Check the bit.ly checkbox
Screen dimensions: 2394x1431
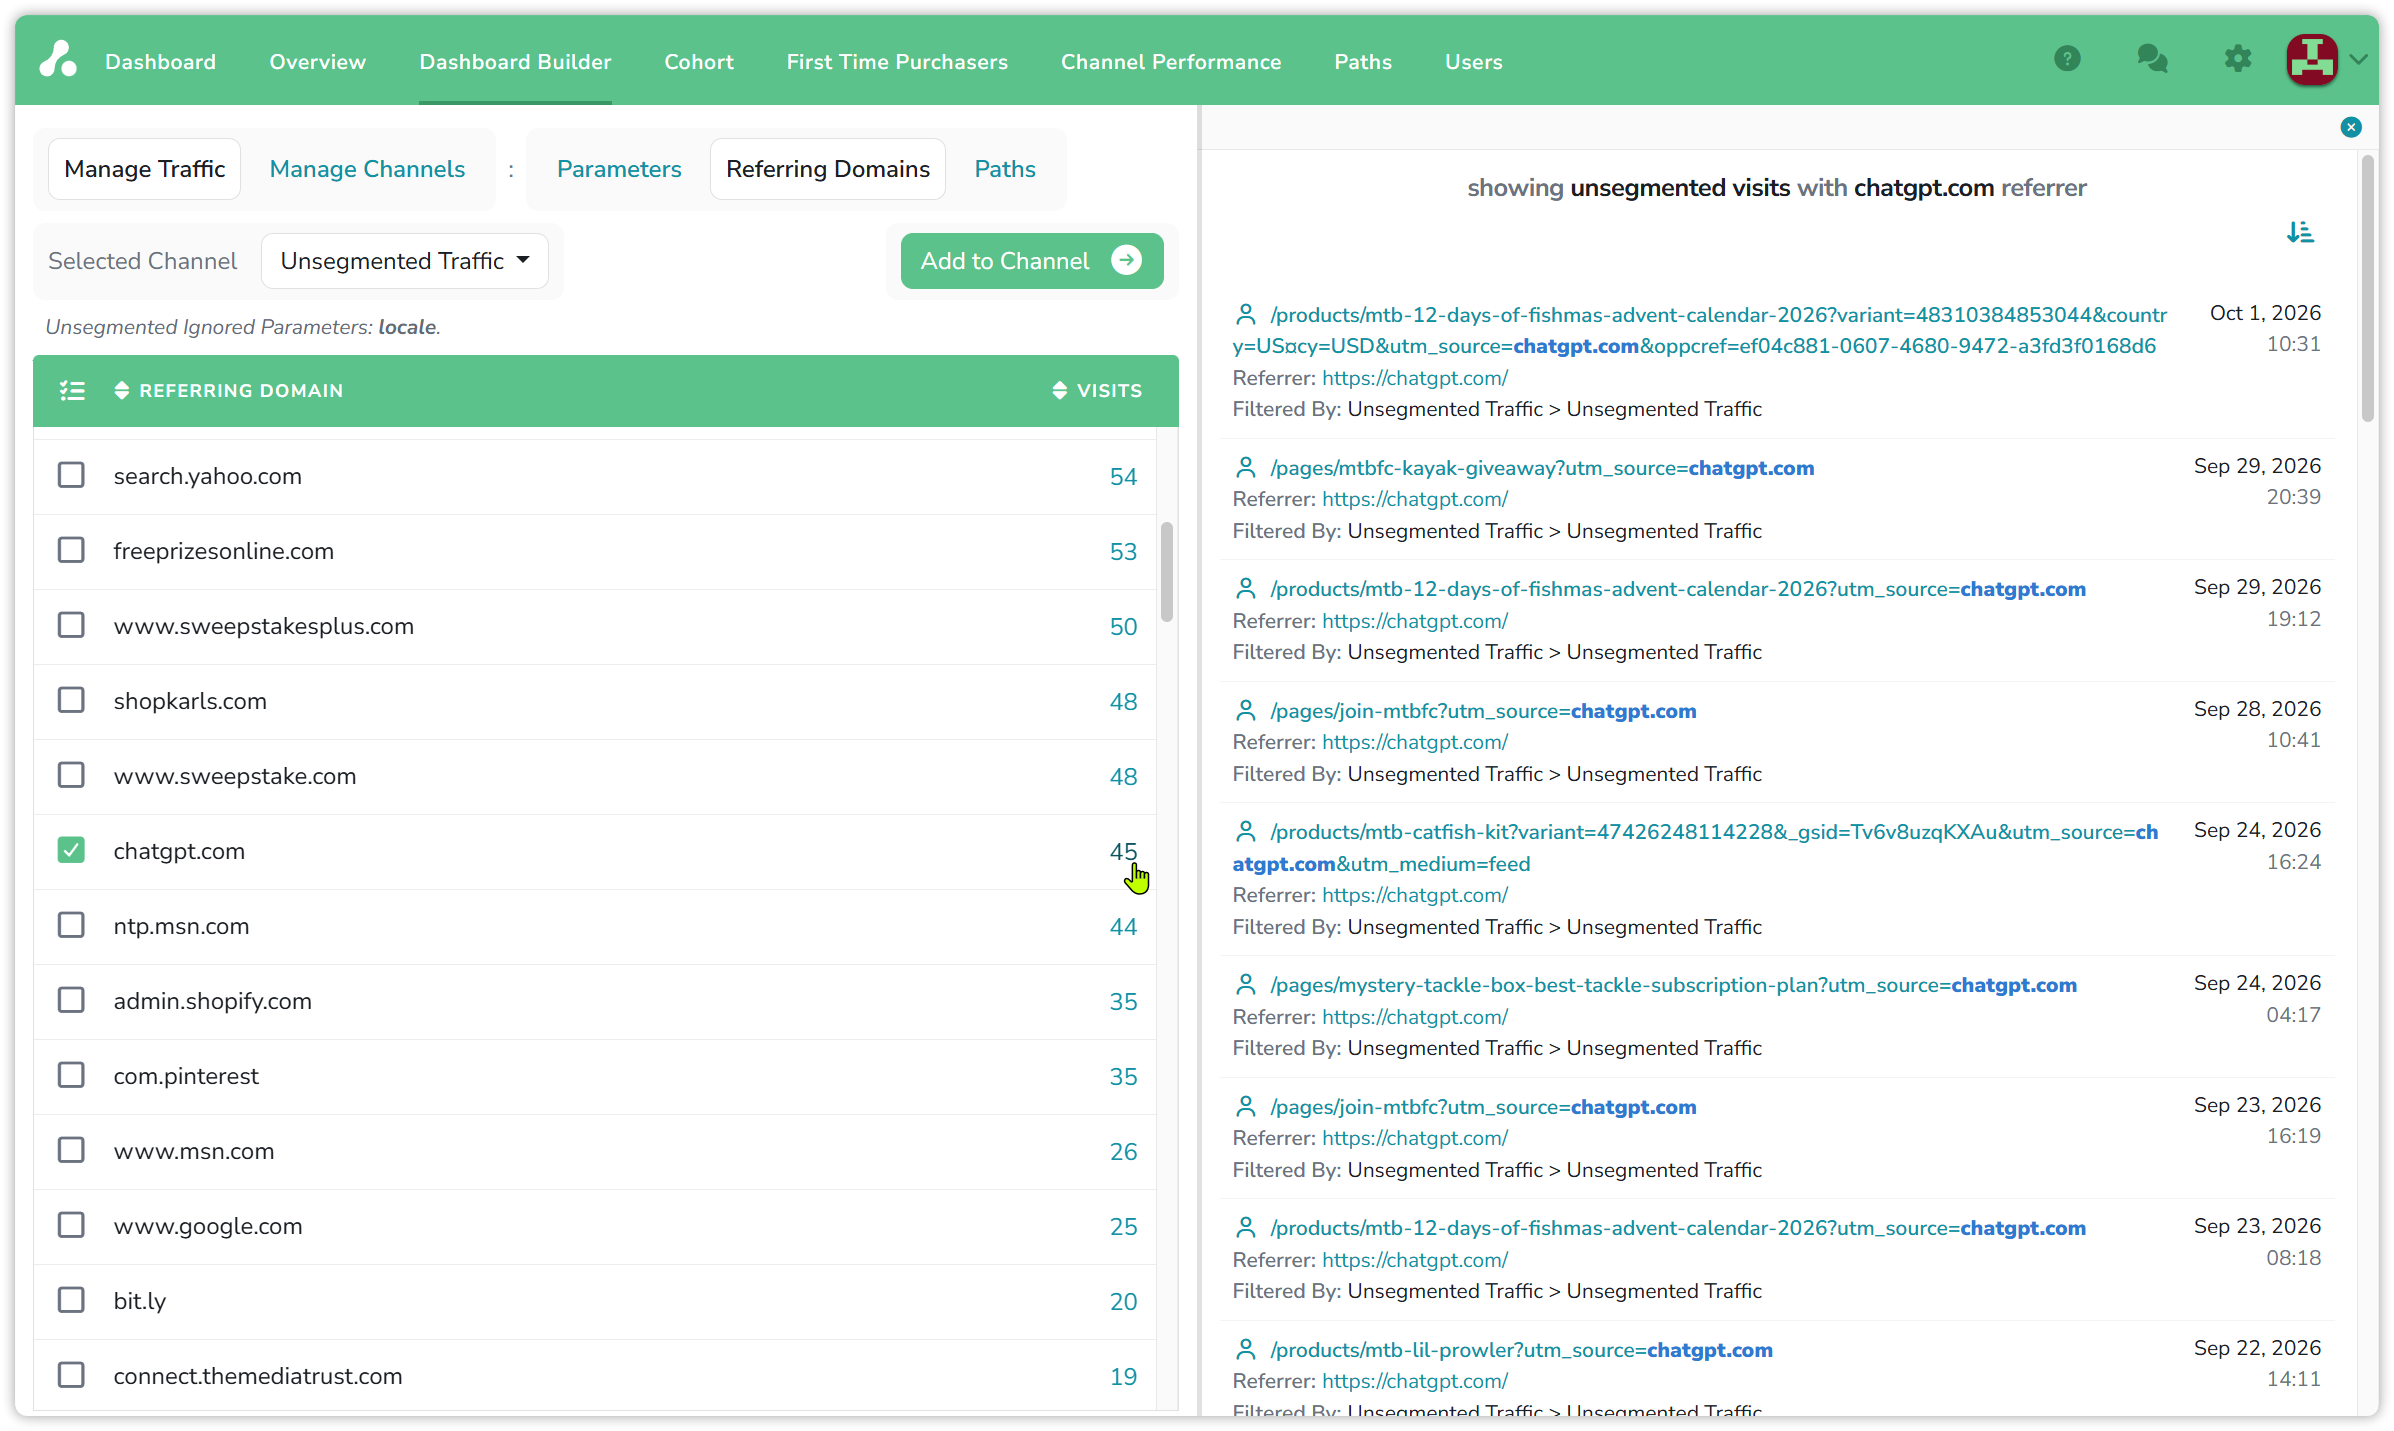pos(71,1300)
